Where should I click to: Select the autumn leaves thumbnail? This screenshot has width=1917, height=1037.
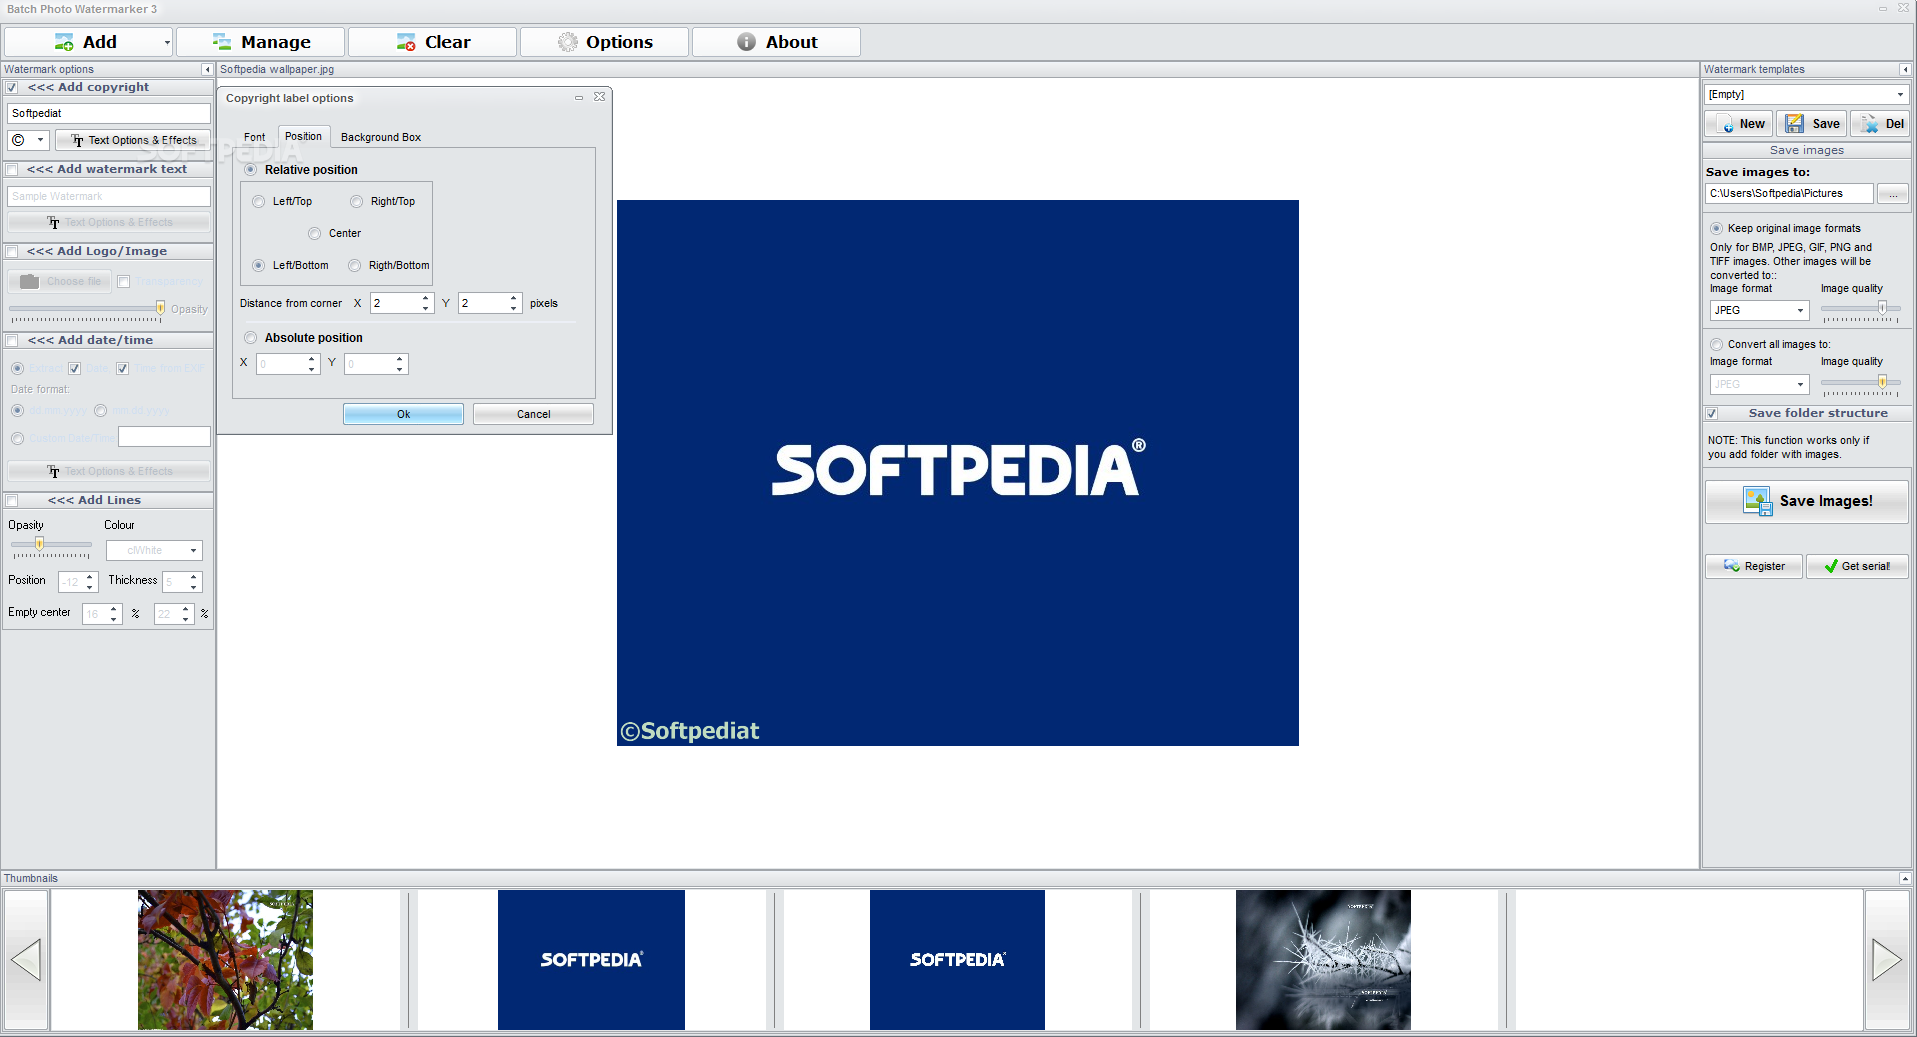click(x=225, y=960)
